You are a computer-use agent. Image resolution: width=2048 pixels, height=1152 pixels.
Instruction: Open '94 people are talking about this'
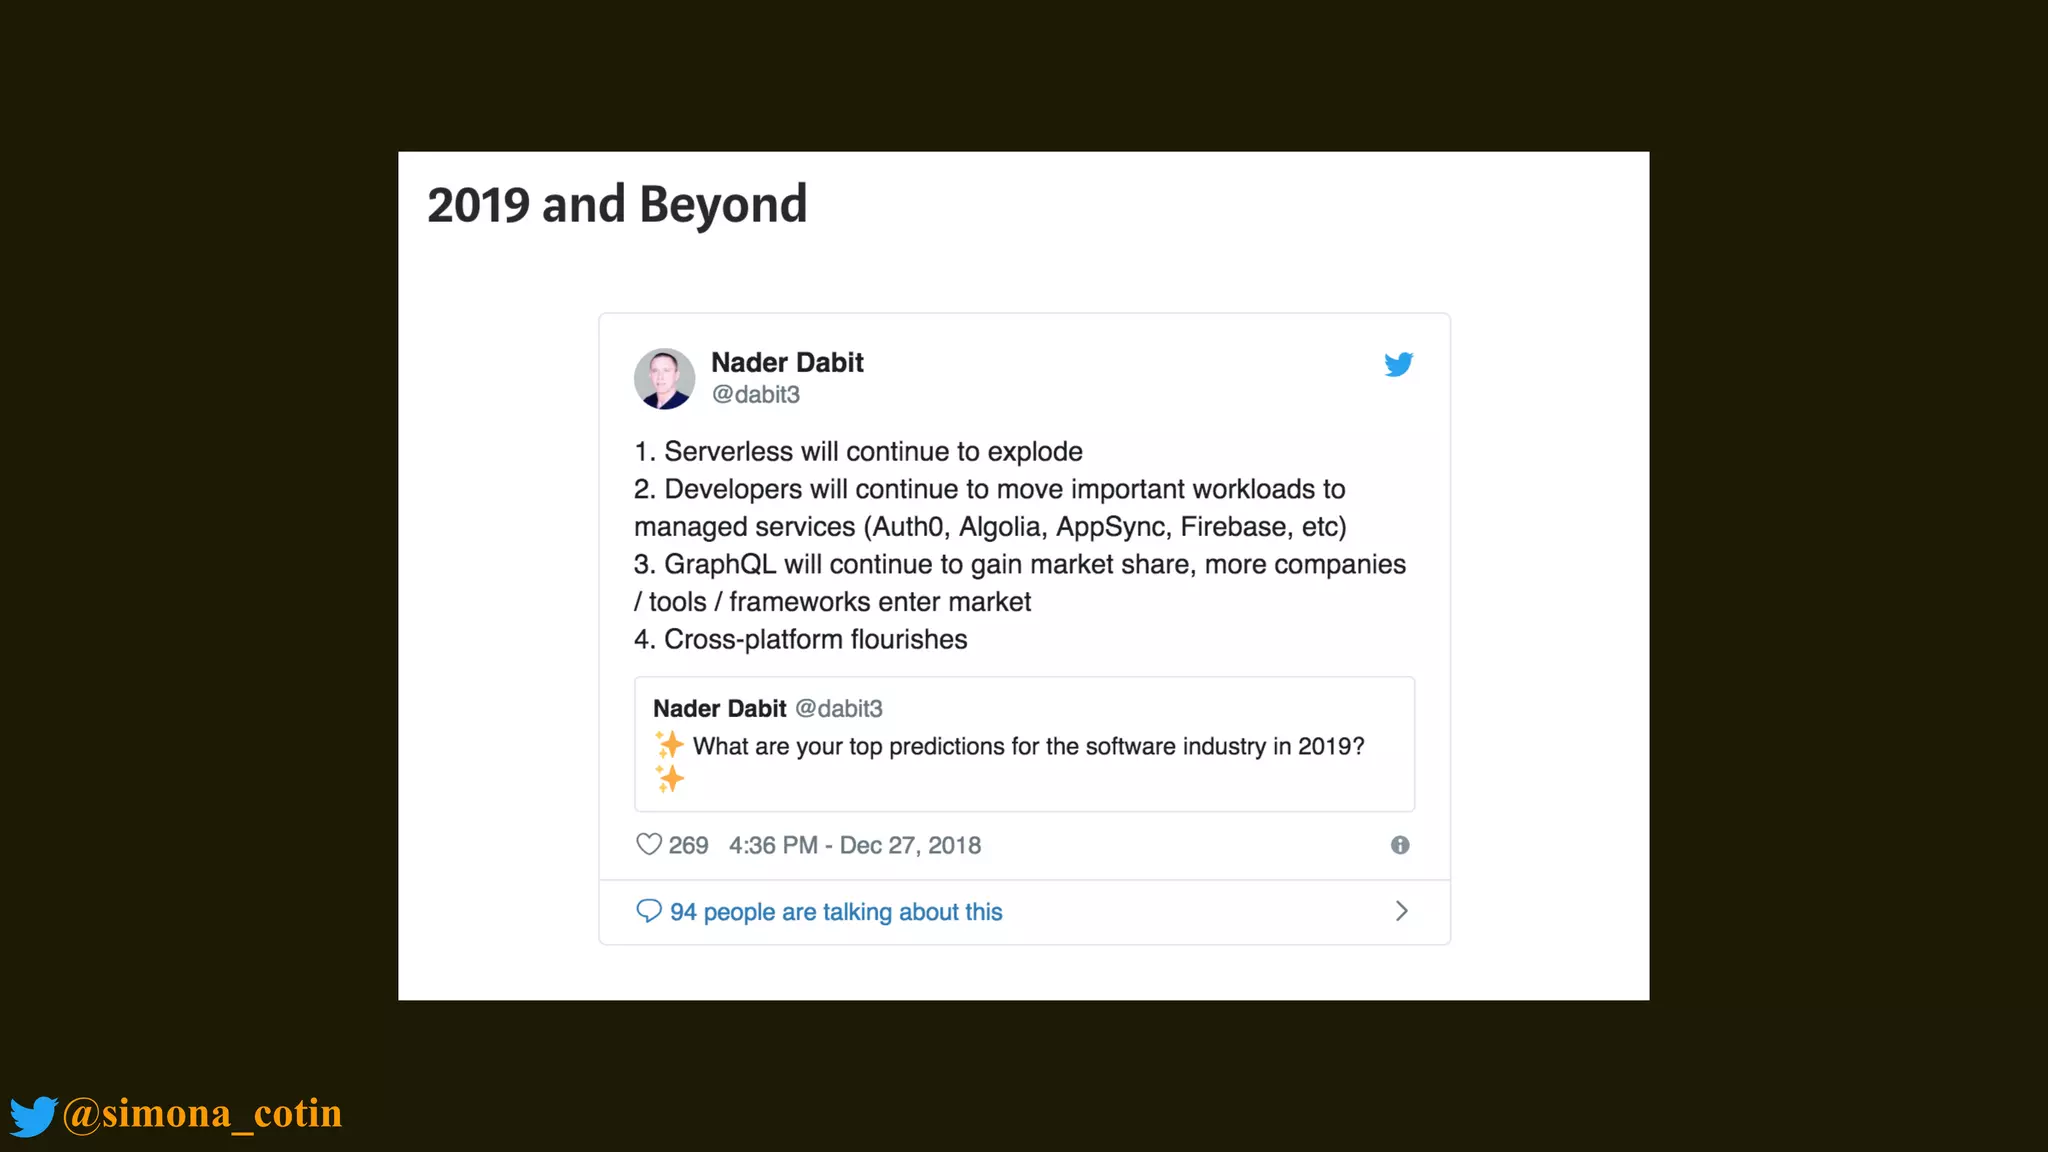(836, 912)
